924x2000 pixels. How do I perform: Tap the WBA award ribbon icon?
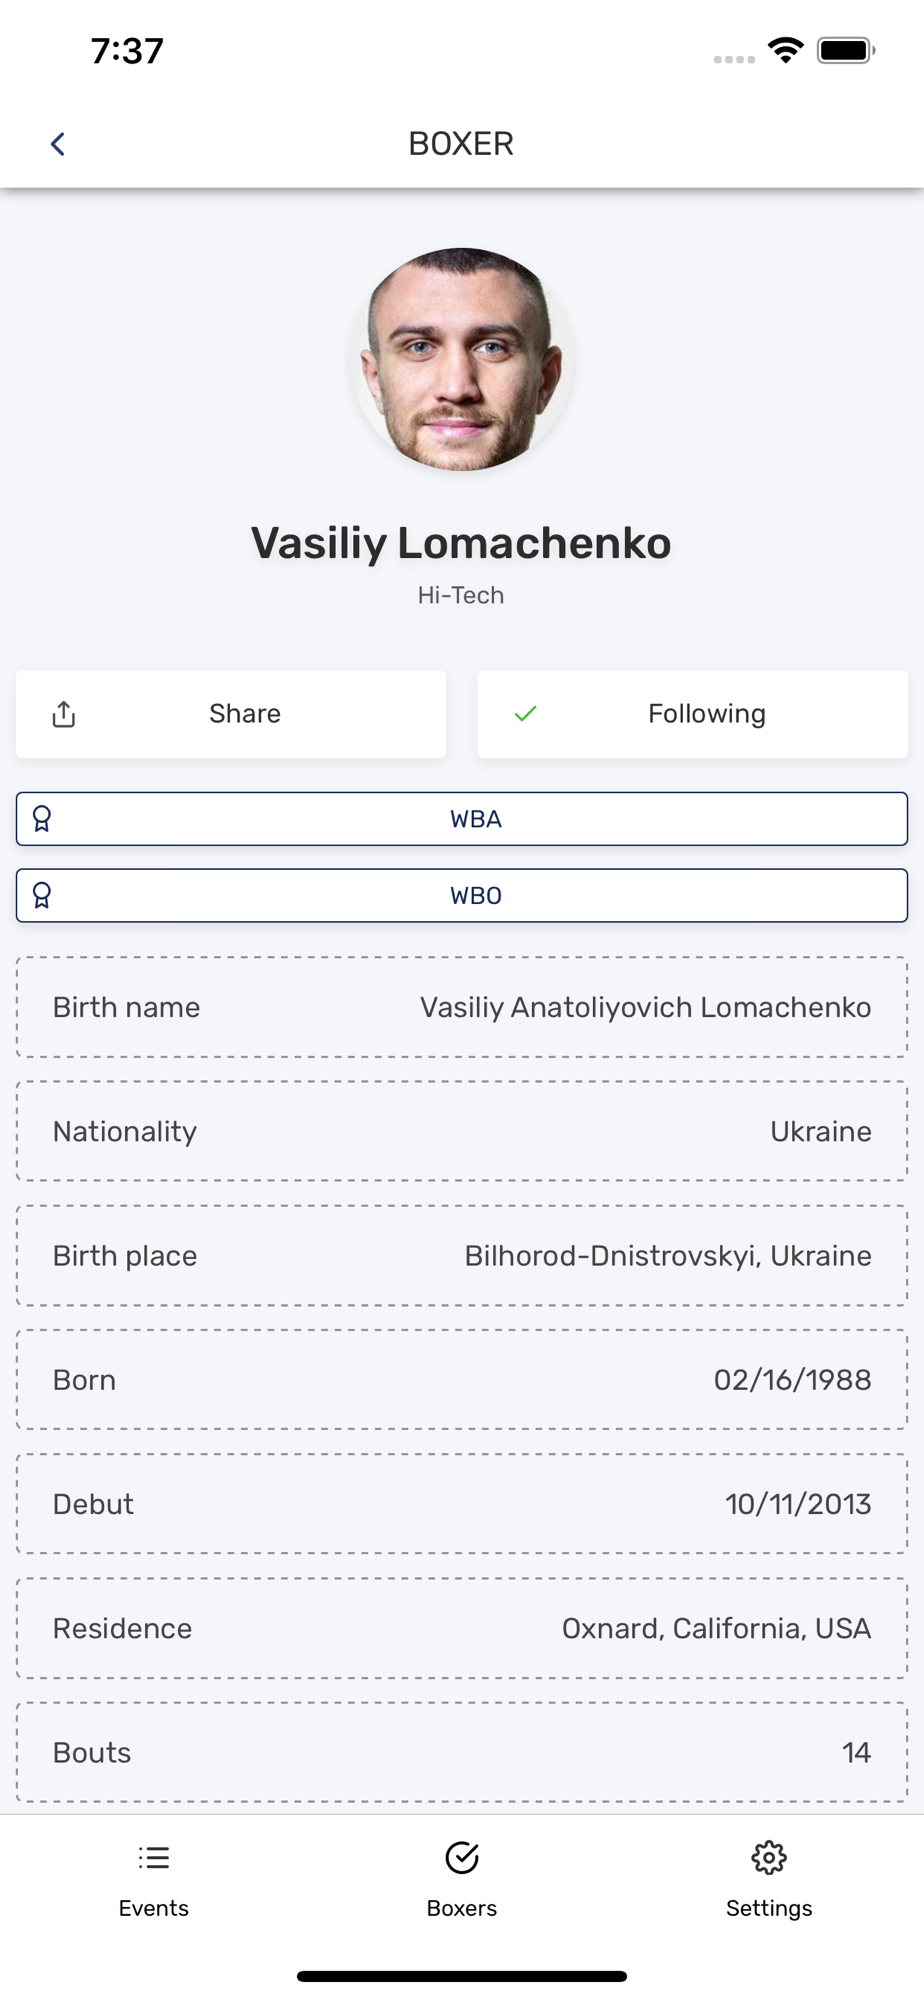[42, 819]
